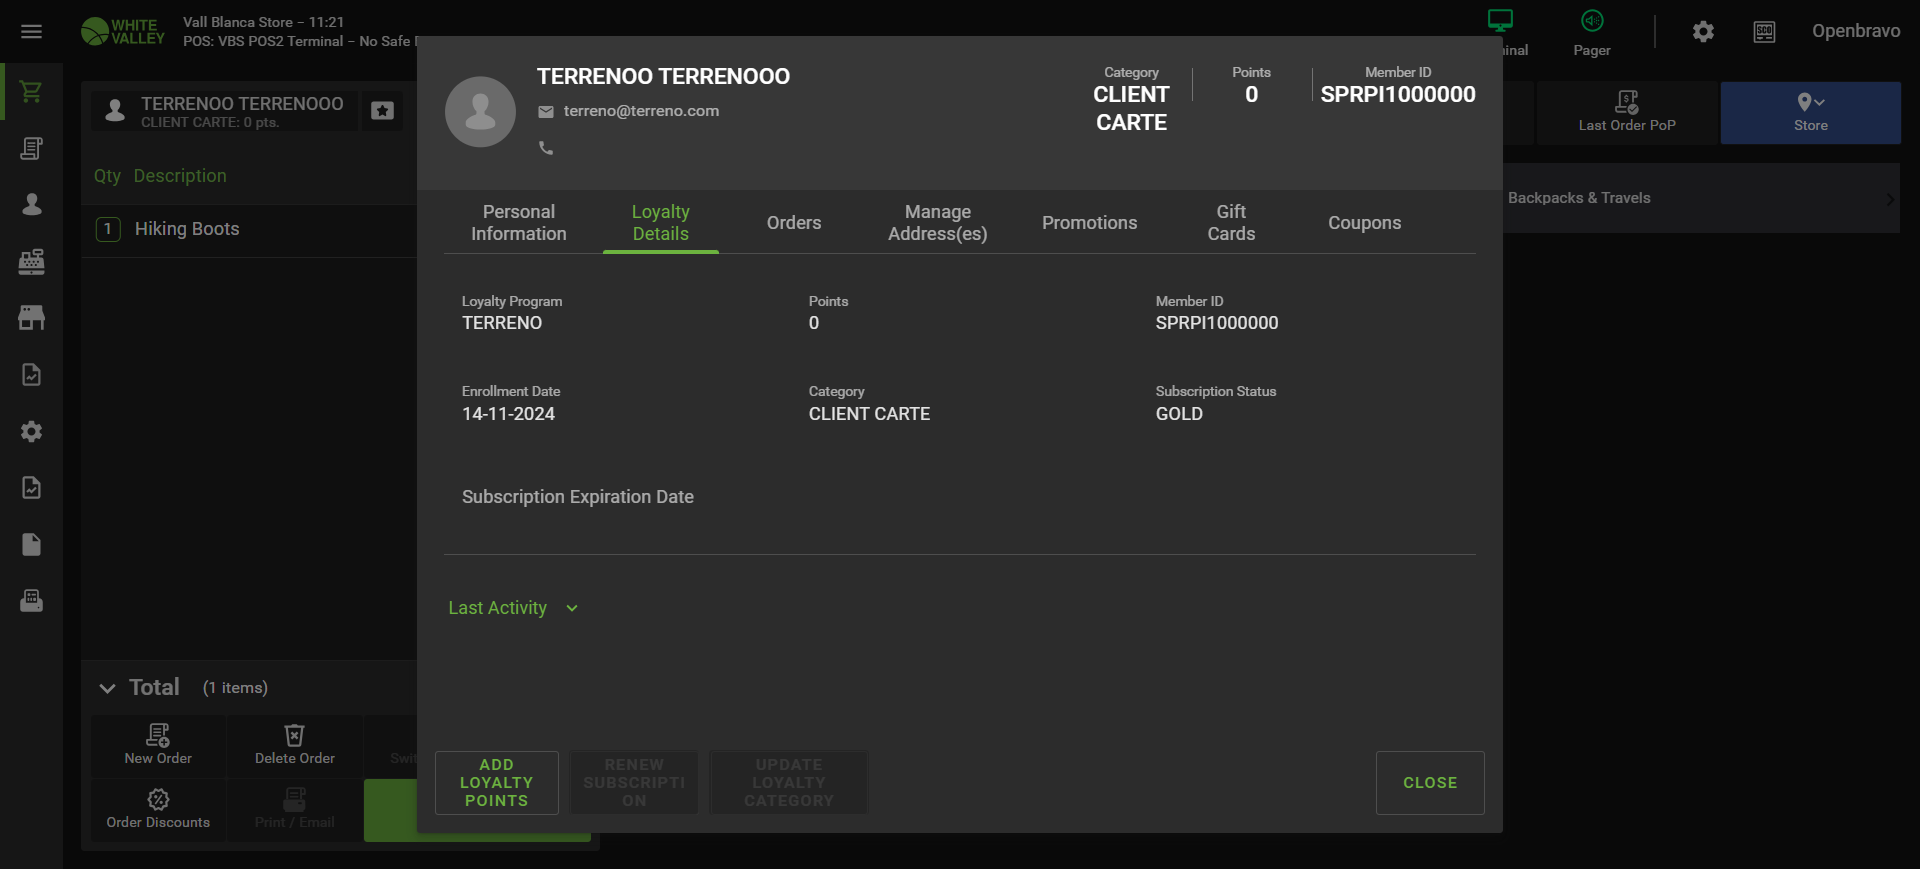Click the New Order icon button
Screen dimensions: 1920x869
click(158, 745)
